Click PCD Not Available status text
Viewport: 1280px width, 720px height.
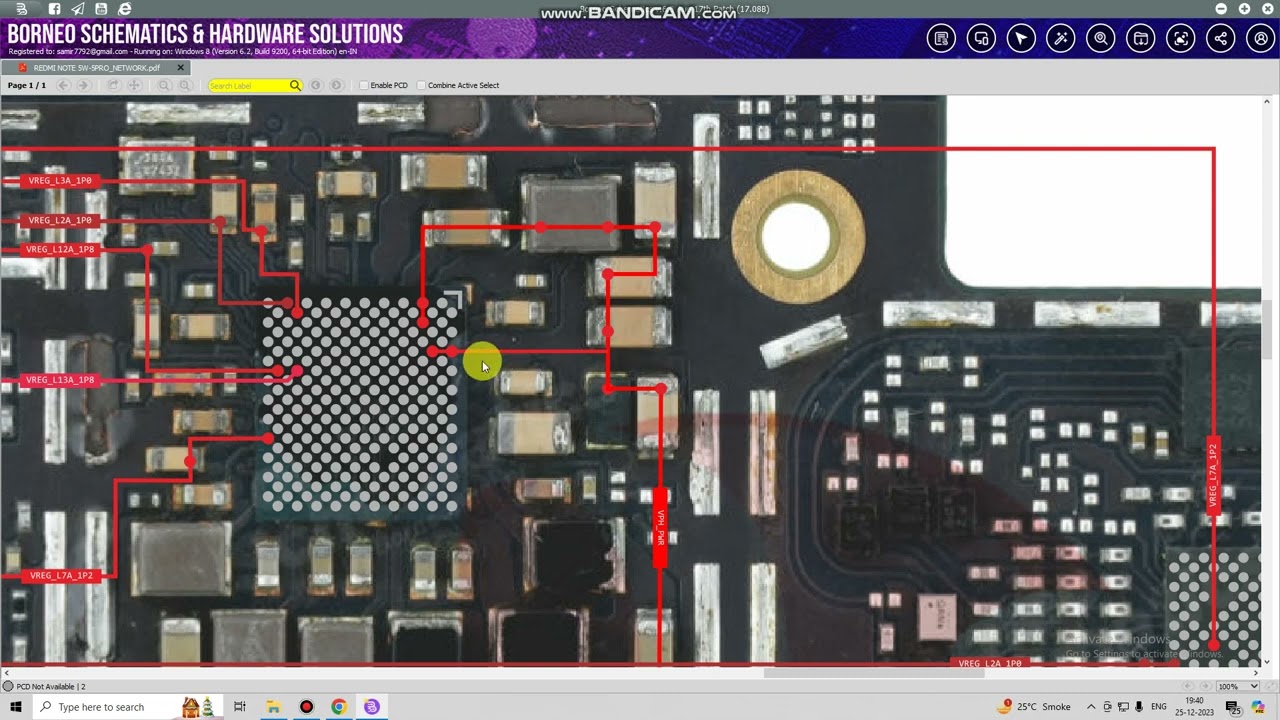pos(51,686)
